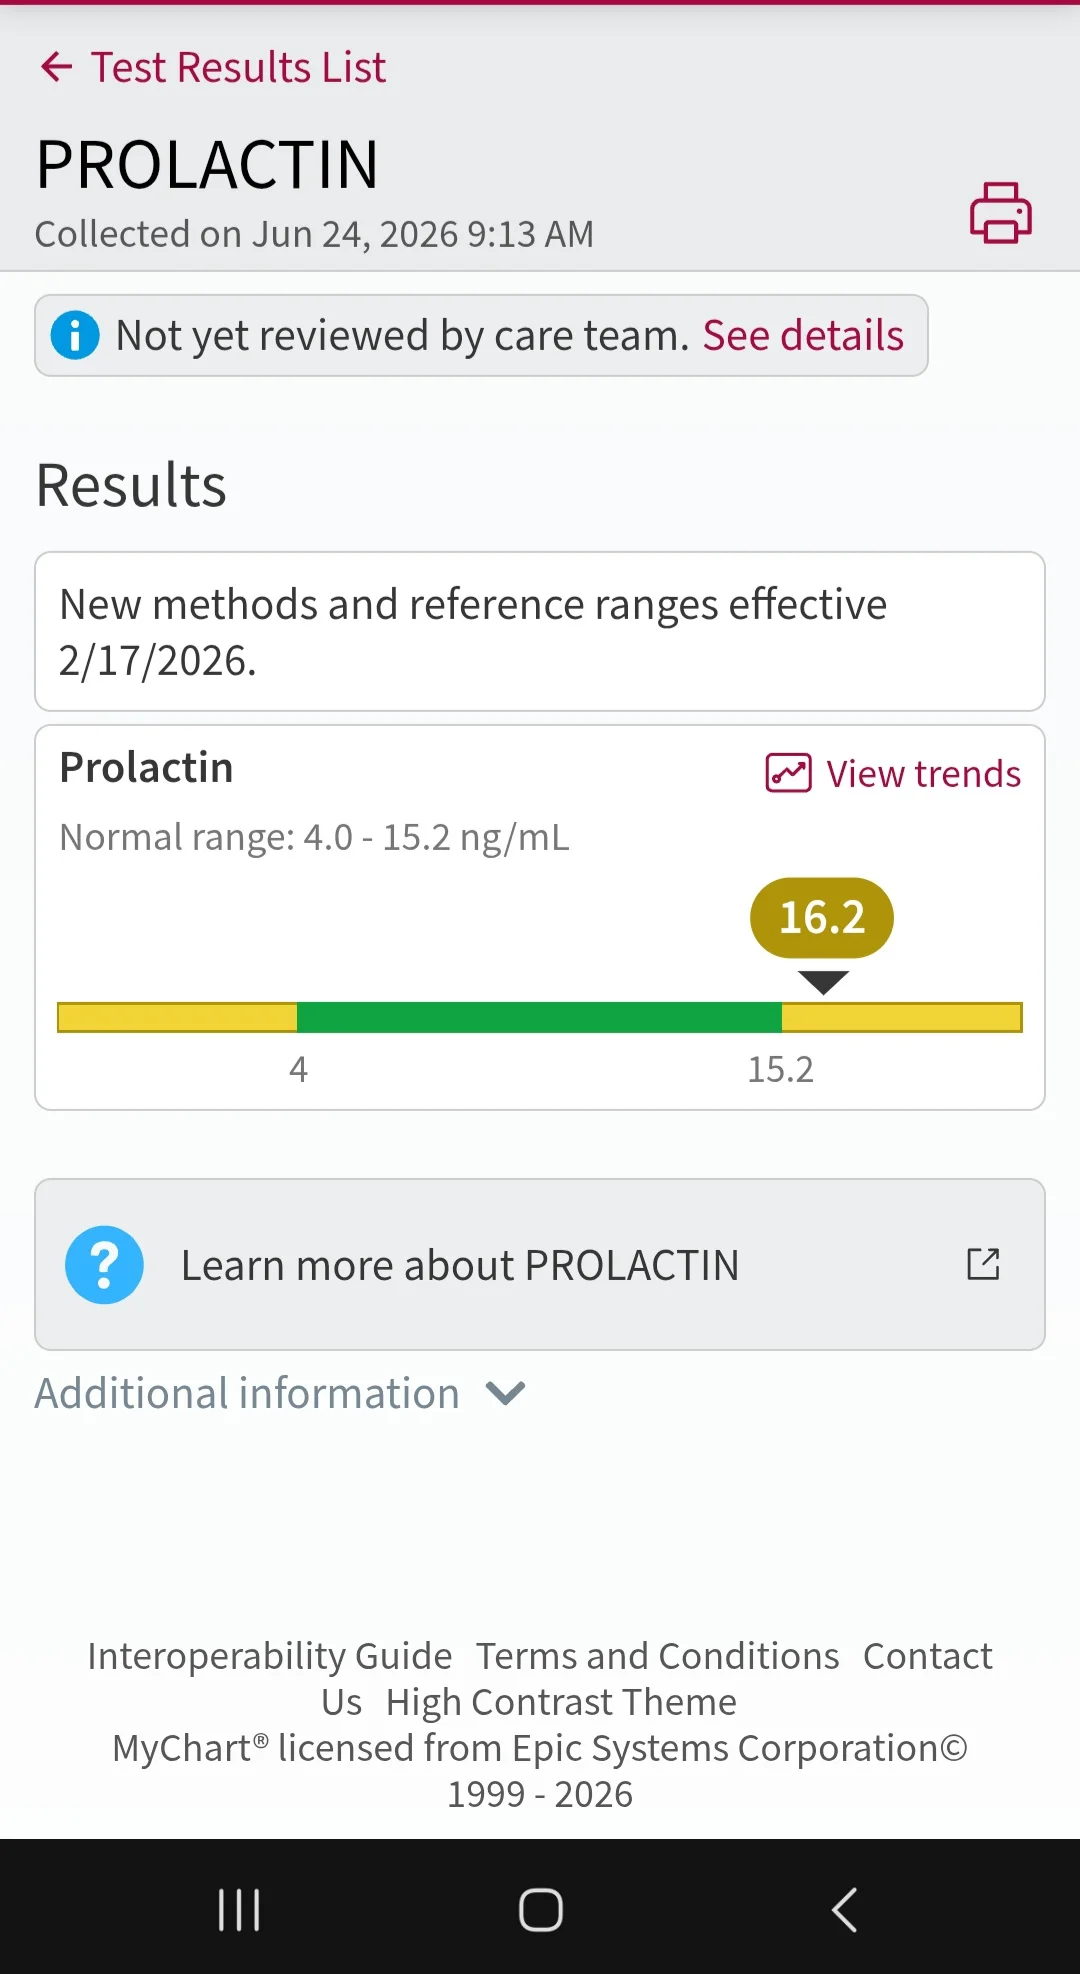The height and width of the screenshot is (1974, 1080).
Task: Tap the 16.2 result marker bubble
Action: [x=822, y=917]
